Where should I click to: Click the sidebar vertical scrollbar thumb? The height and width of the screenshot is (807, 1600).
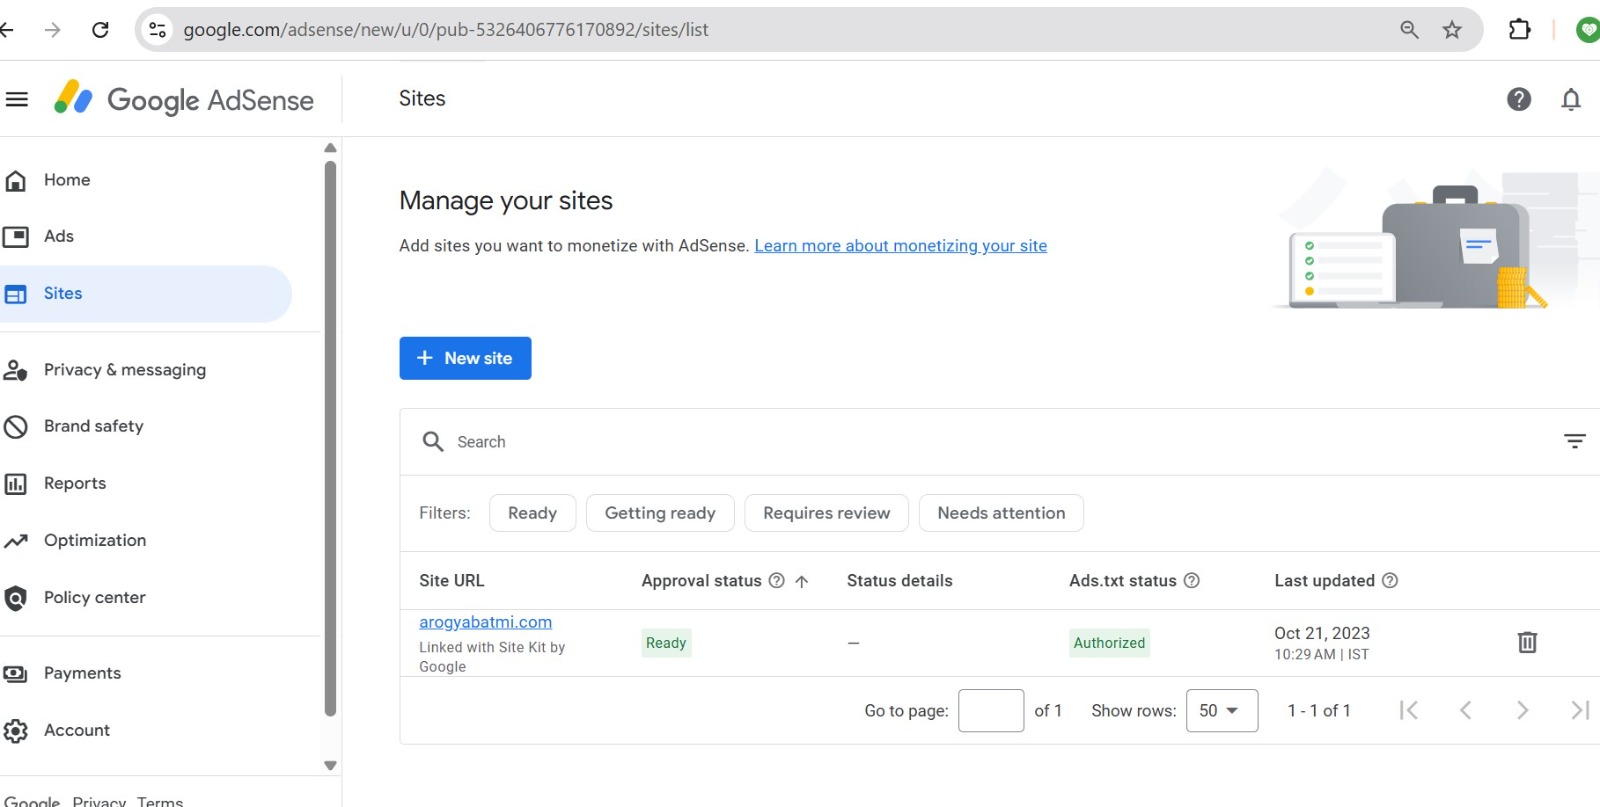tap(330, 439)
